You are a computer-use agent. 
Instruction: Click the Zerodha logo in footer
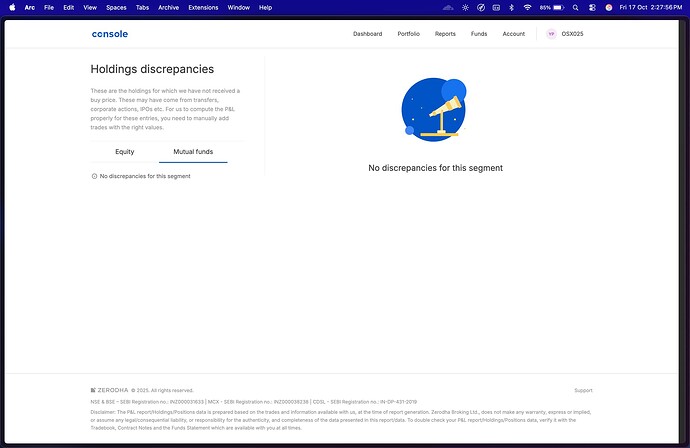pos(109,390)
